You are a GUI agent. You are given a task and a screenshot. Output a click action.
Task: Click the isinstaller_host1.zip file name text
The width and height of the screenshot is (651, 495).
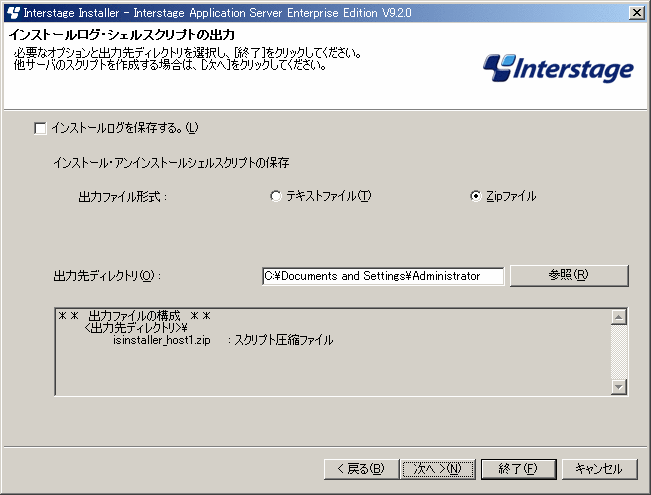[x=162, y=341]
